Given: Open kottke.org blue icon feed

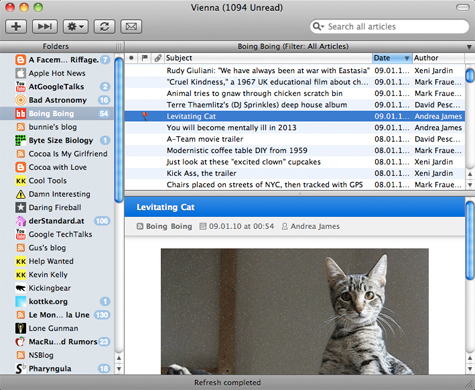Looking at the screenshot, I should point(21,301).
